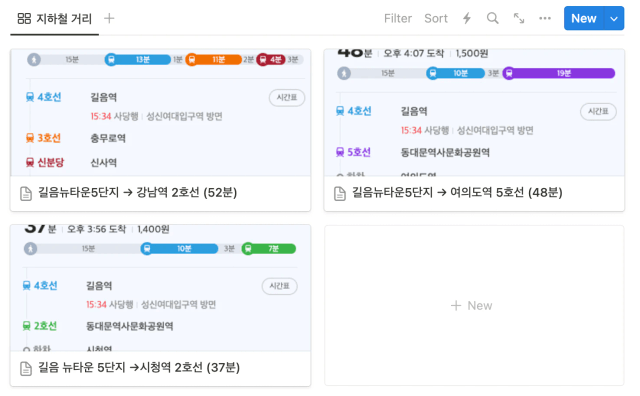Click walking icon in 시청역 route bar
Viewport: 640px width, 396px height.
tap(30, 249)
